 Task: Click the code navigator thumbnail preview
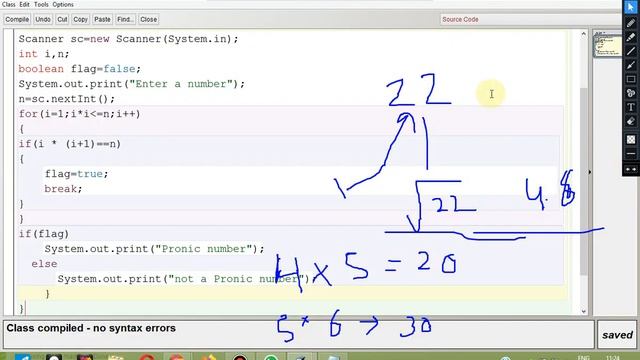pos(607,45)
